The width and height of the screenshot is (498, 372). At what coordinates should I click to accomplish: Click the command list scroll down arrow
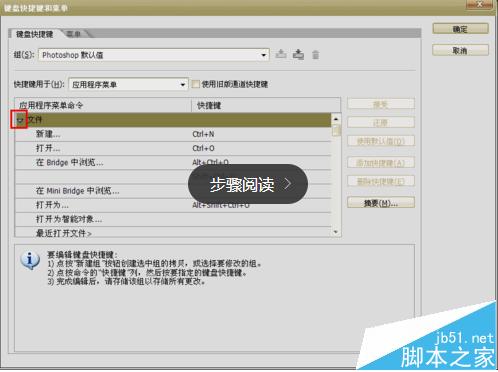point(336,232)
